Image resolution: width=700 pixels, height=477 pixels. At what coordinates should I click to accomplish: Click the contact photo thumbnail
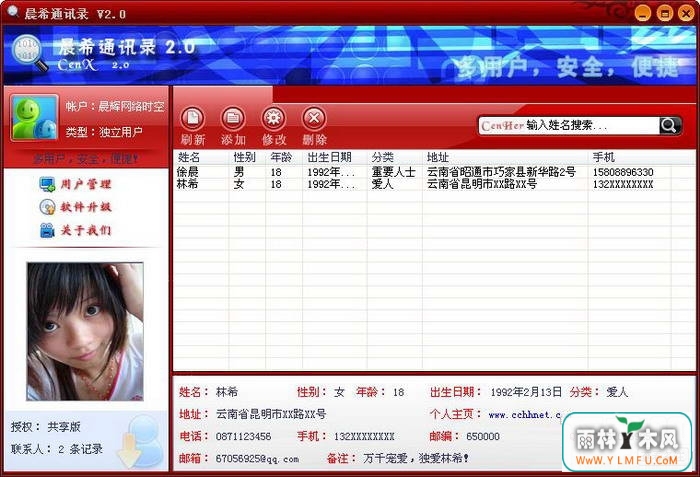click(x=85, y=331)
